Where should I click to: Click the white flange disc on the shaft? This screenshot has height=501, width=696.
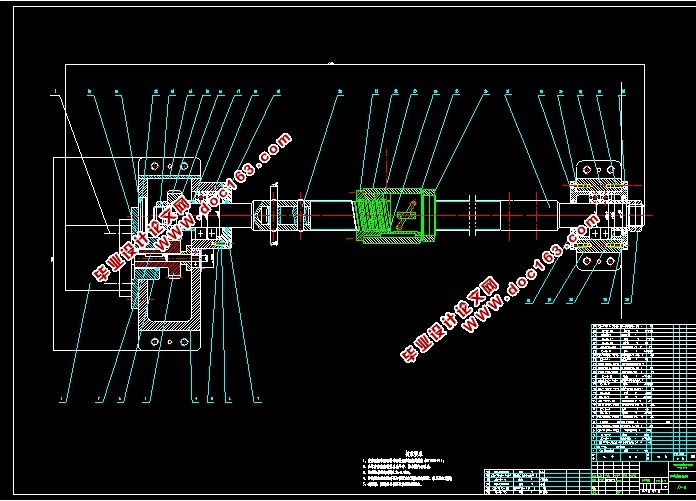coord(274,214)
